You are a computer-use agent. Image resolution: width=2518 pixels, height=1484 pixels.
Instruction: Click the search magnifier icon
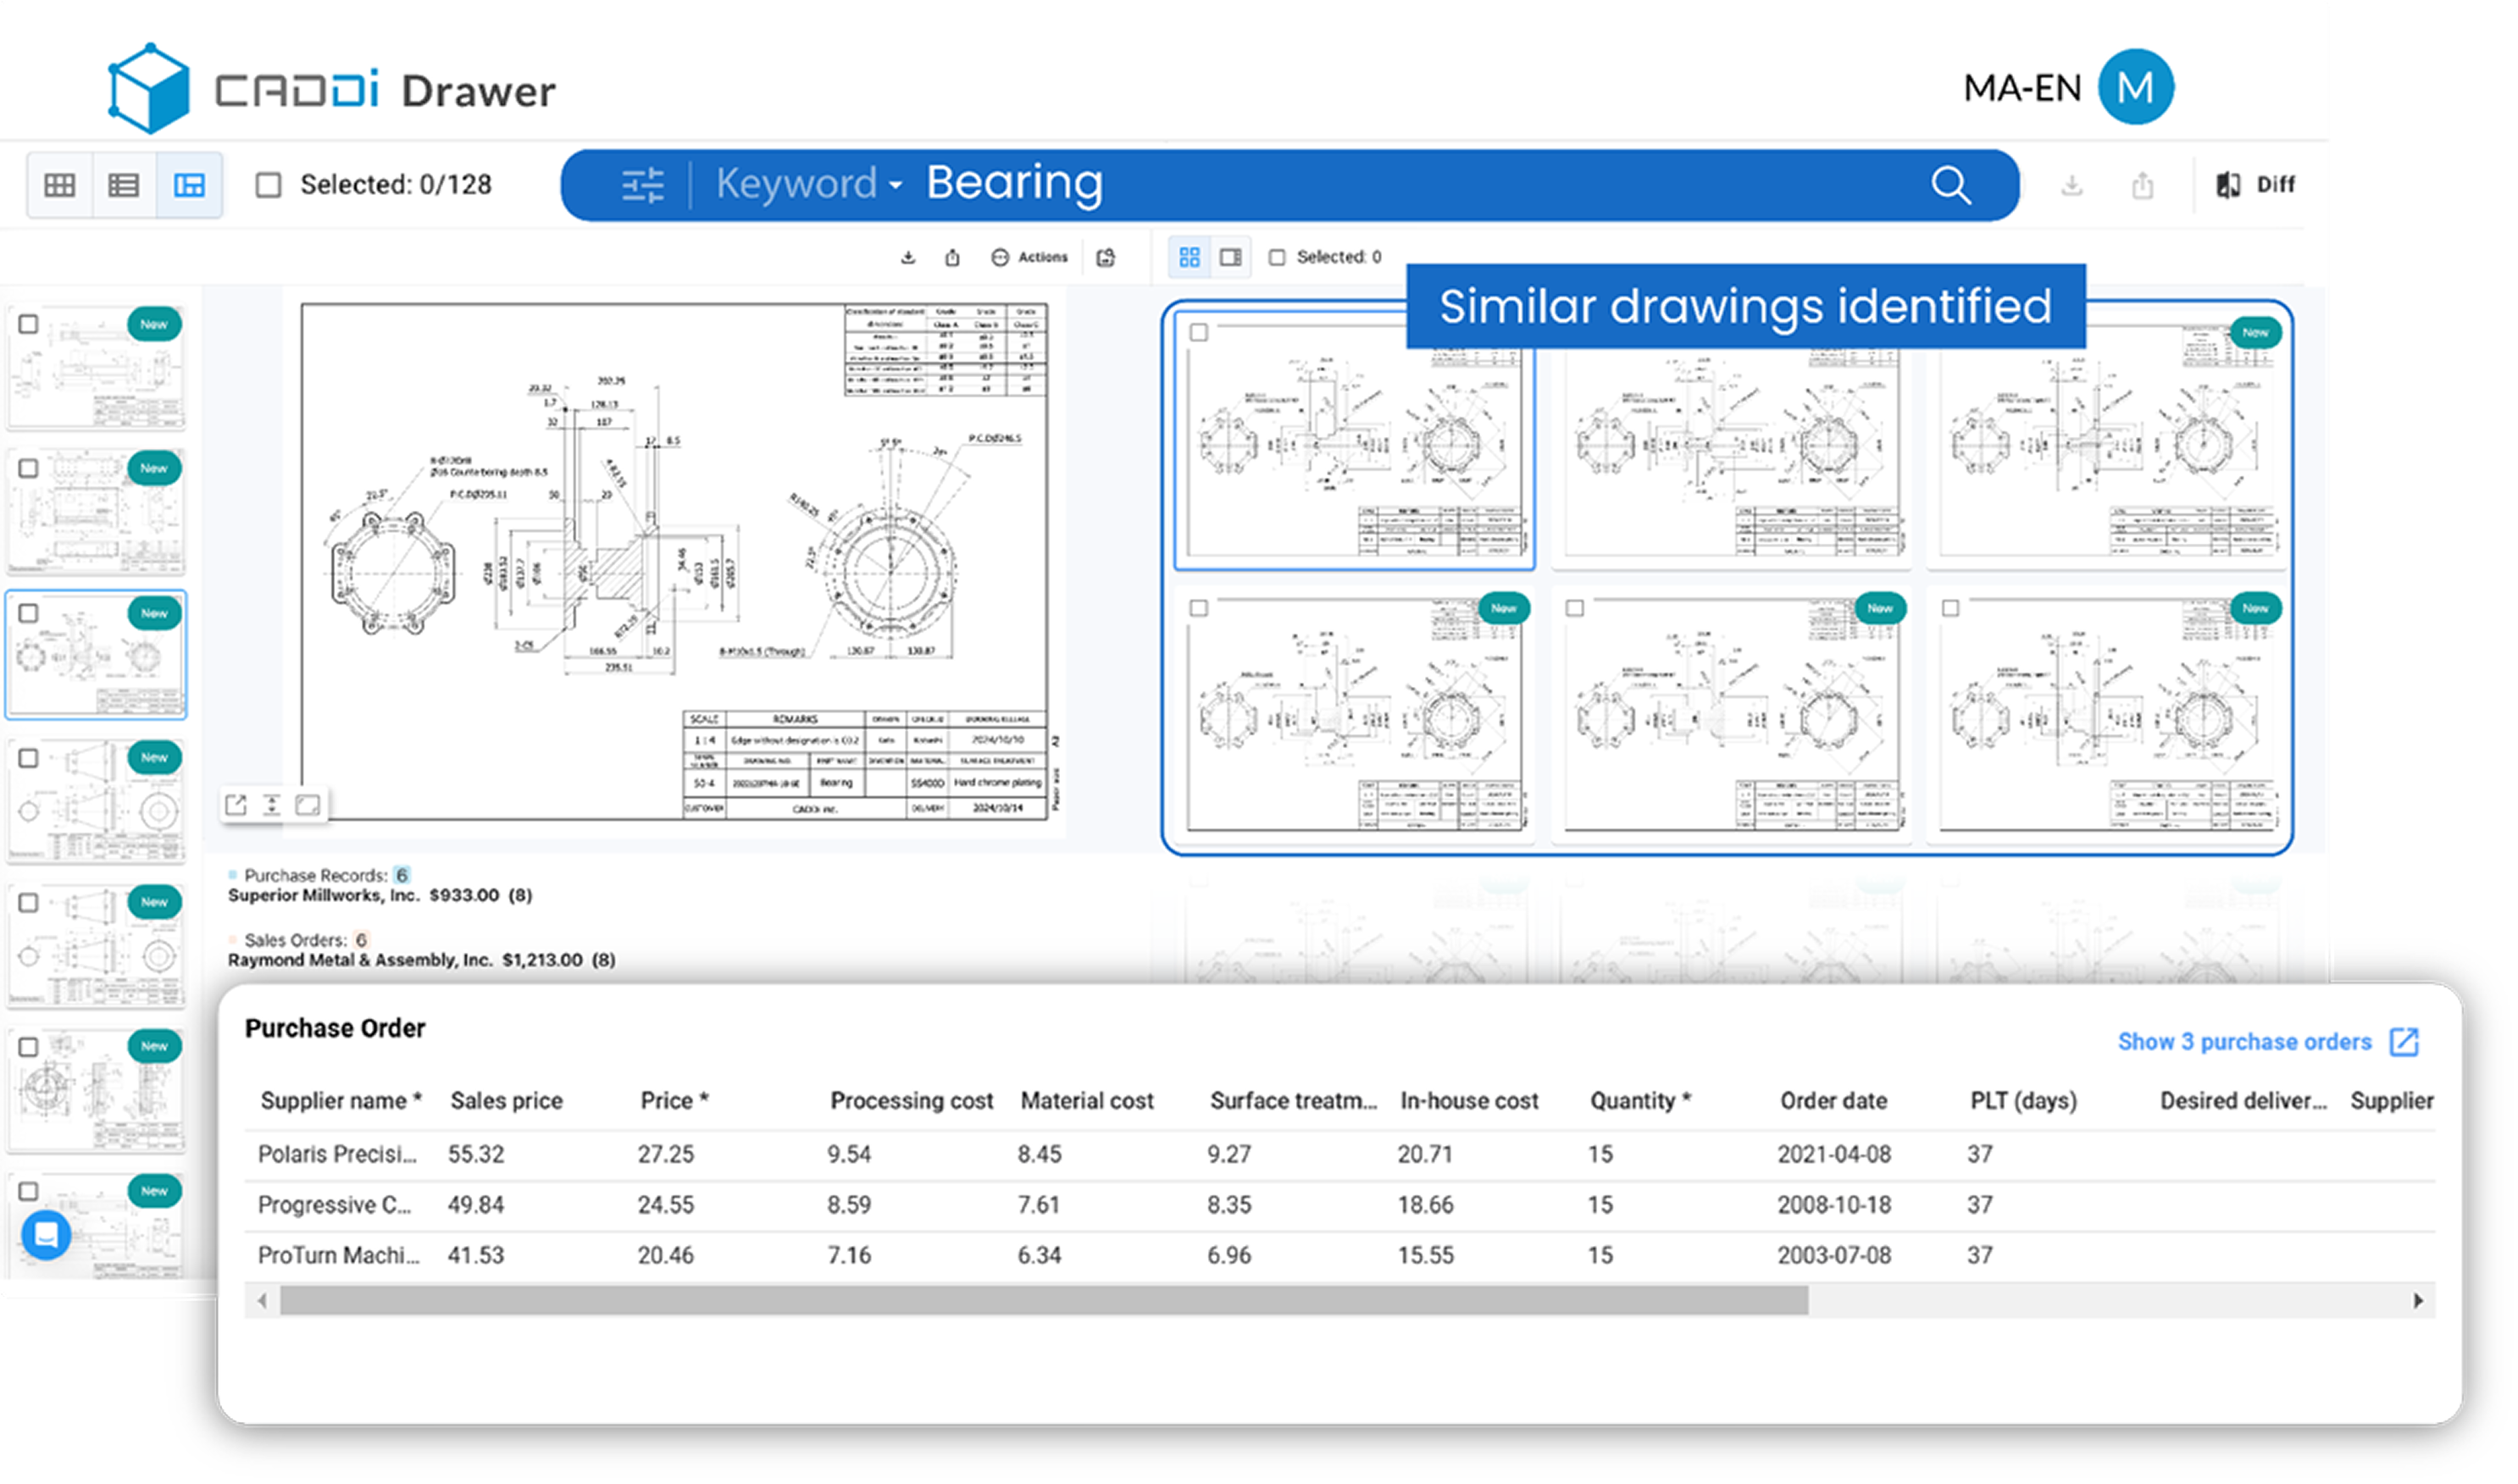(x=1950, y=185)
